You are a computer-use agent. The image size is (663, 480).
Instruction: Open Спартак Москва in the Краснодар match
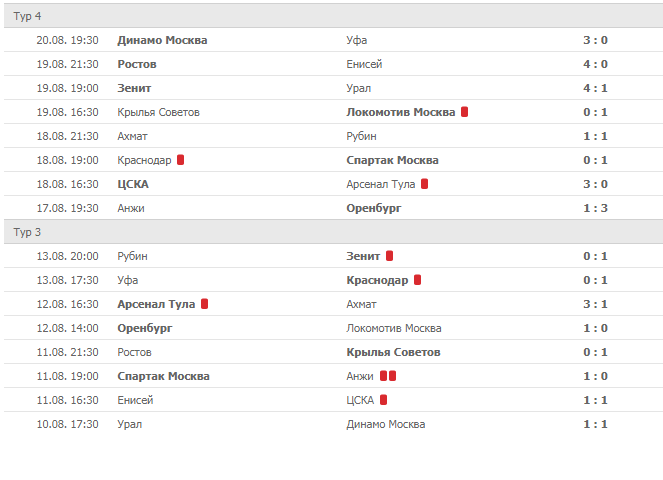click(392, 160)
